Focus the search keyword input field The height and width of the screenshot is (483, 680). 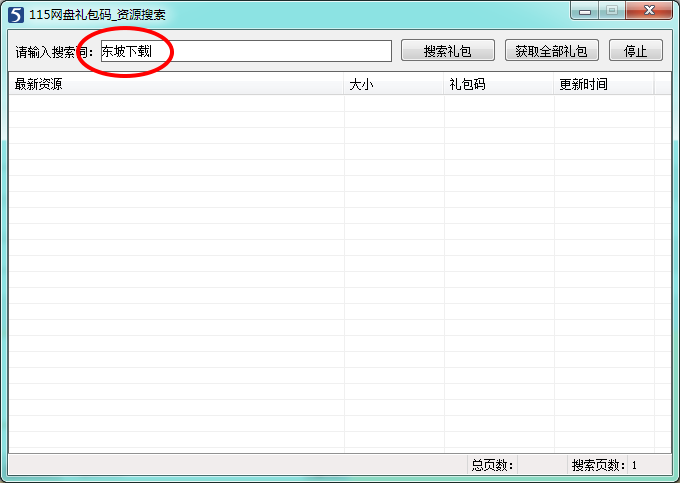[246, 51]
